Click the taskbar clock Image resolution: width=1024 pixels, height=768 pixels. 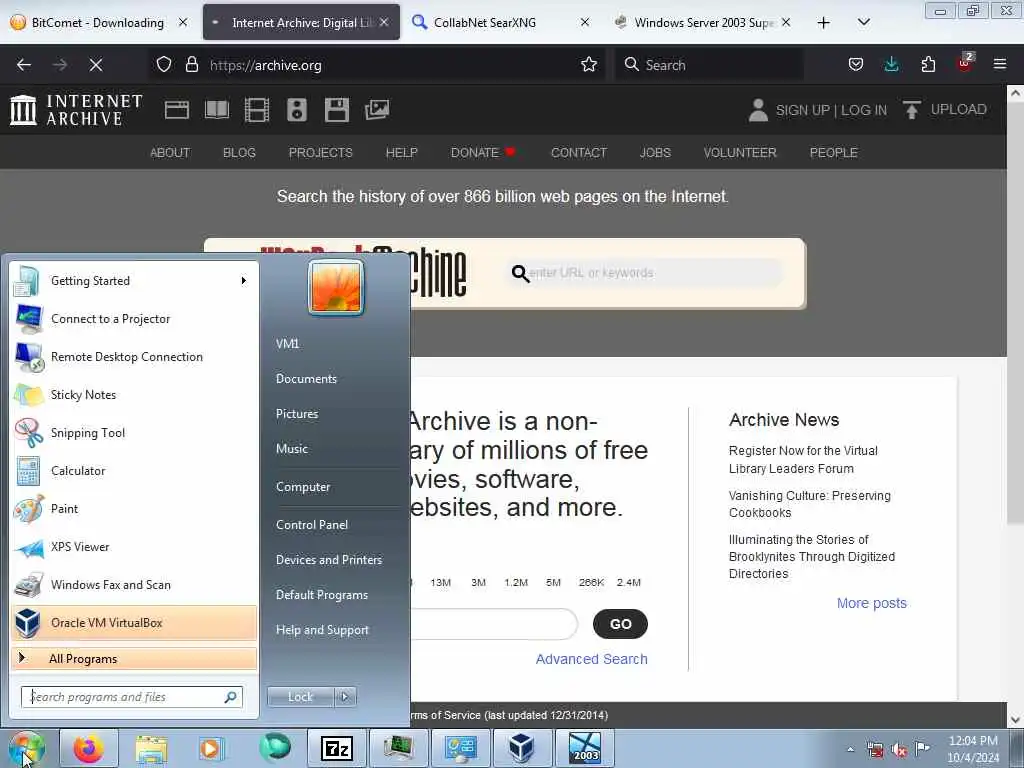[x=973, y=749]
